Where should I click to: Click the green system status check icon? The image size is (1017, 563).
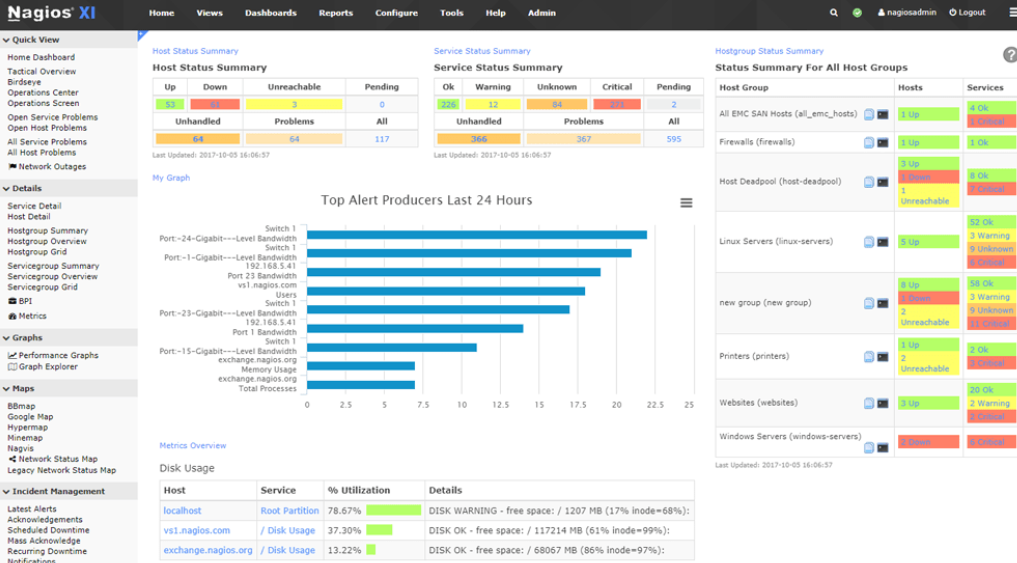click(857, 12)
